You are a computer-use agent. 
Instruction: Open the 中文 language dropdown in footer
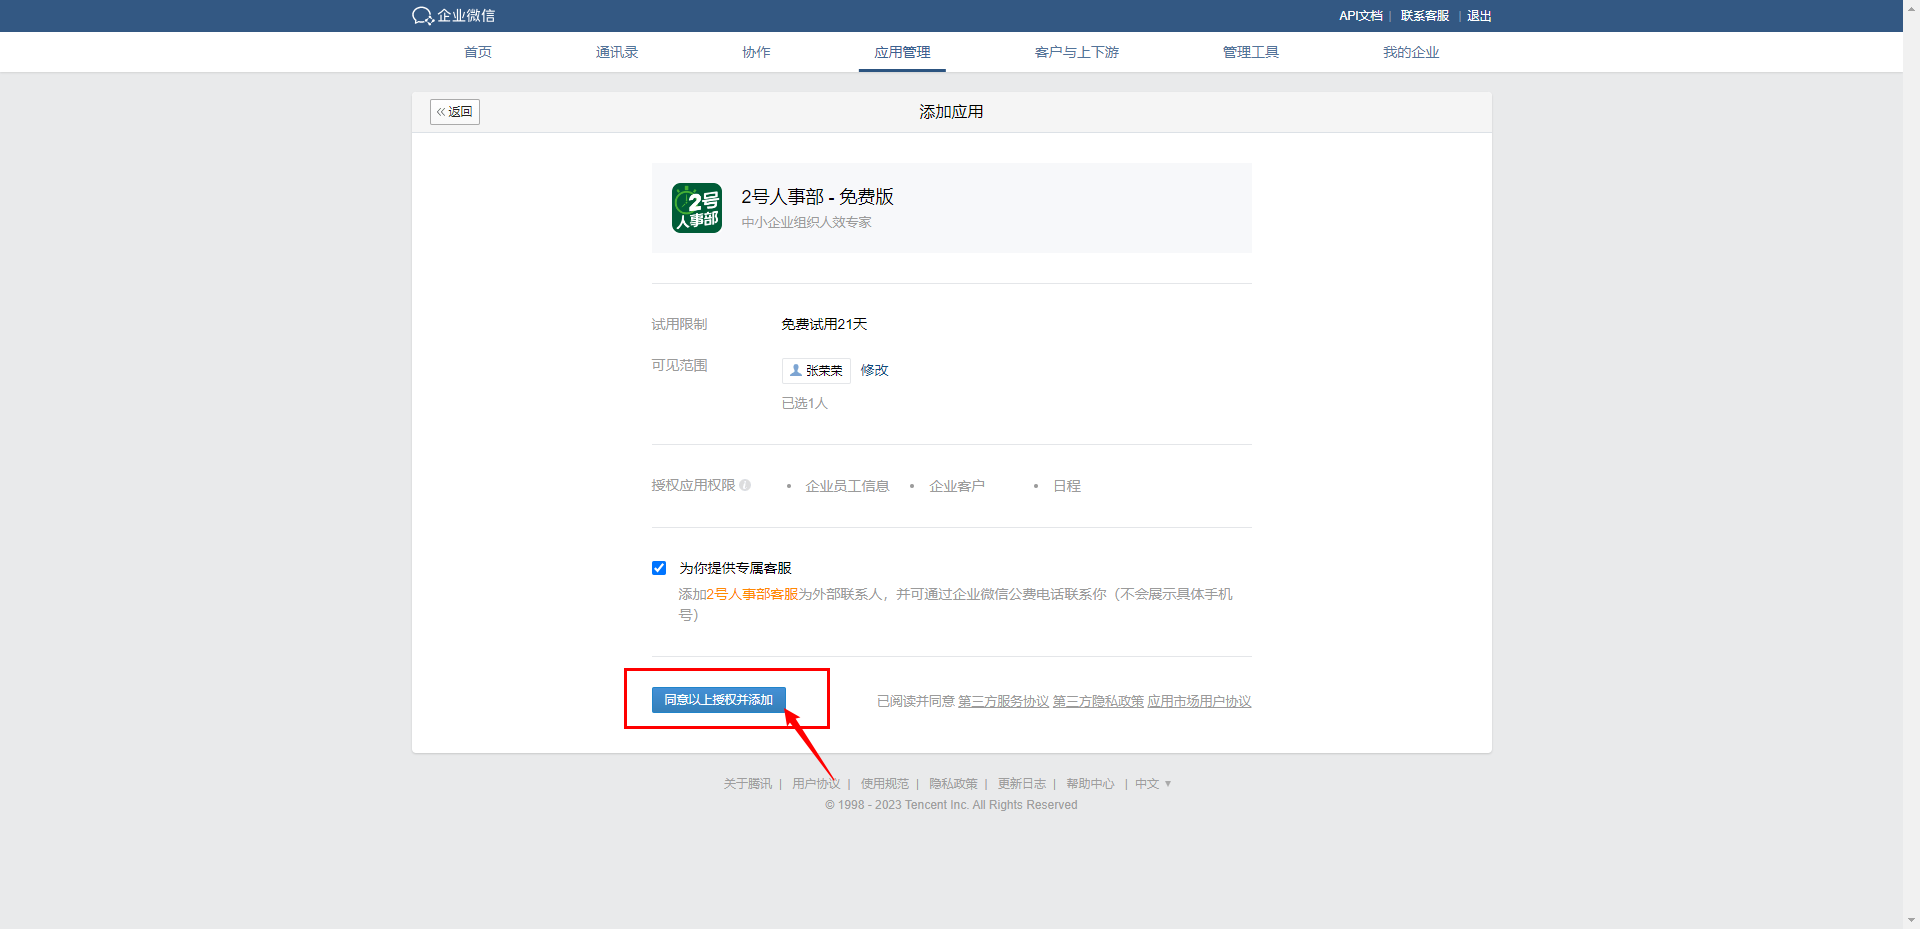pyautogui.click(x=1153, y=784)
